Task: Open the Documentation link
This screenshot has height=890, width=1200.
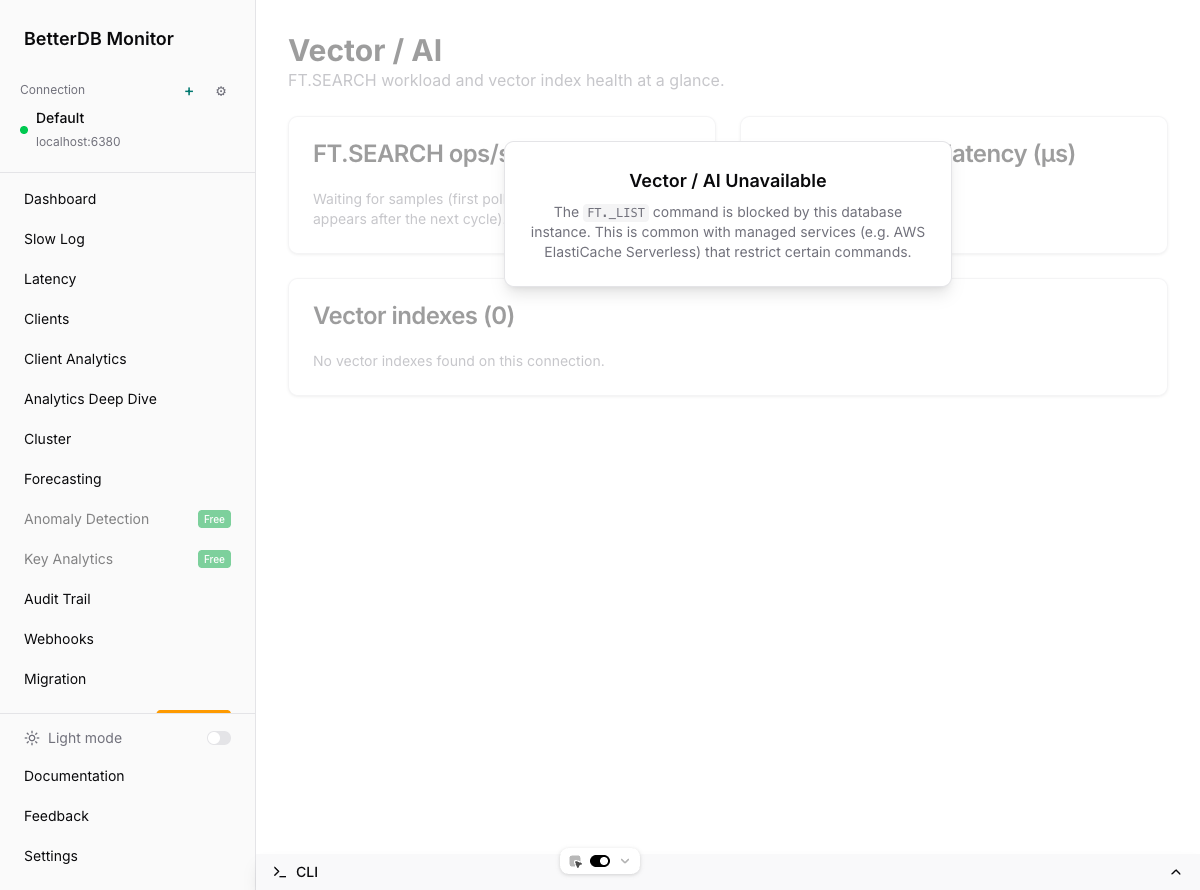Action: [x=74, y=776]
